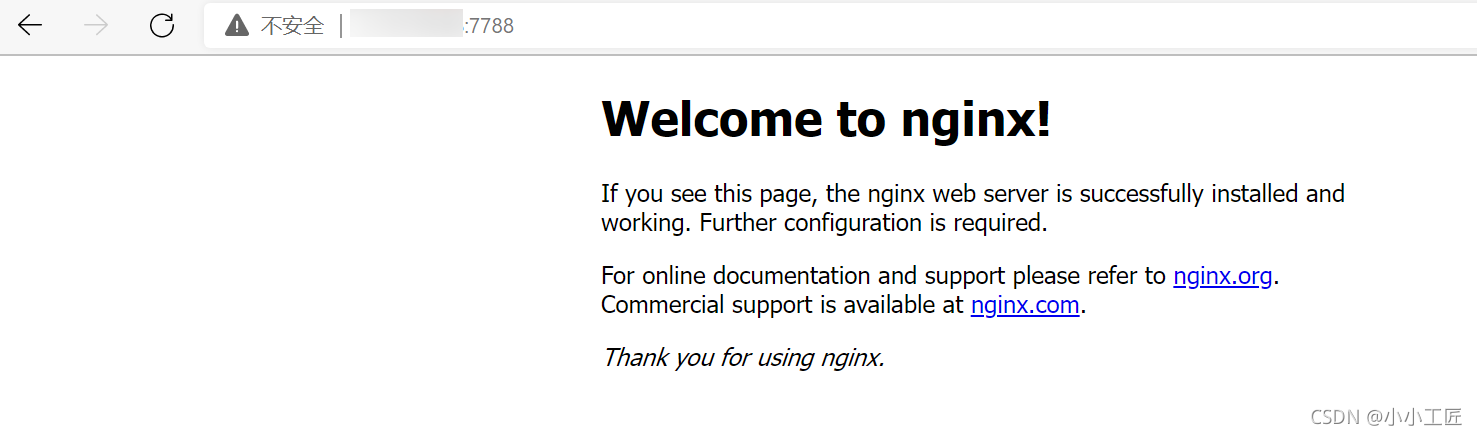Screen dimensions: 1477x435
Task: Click the line starting 'For online documentation'
Action: 940,276
